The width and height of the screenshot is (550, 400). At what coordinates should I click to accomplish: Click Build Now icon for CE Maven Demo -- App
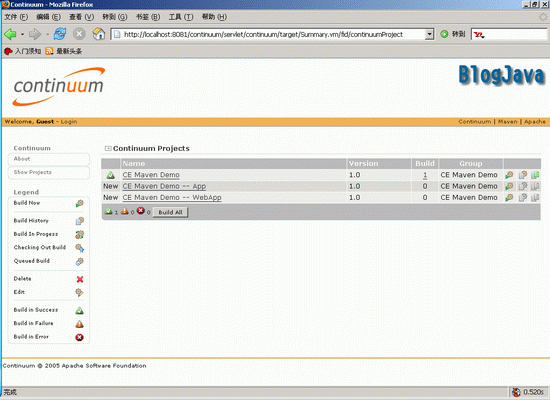coord(509,186)
